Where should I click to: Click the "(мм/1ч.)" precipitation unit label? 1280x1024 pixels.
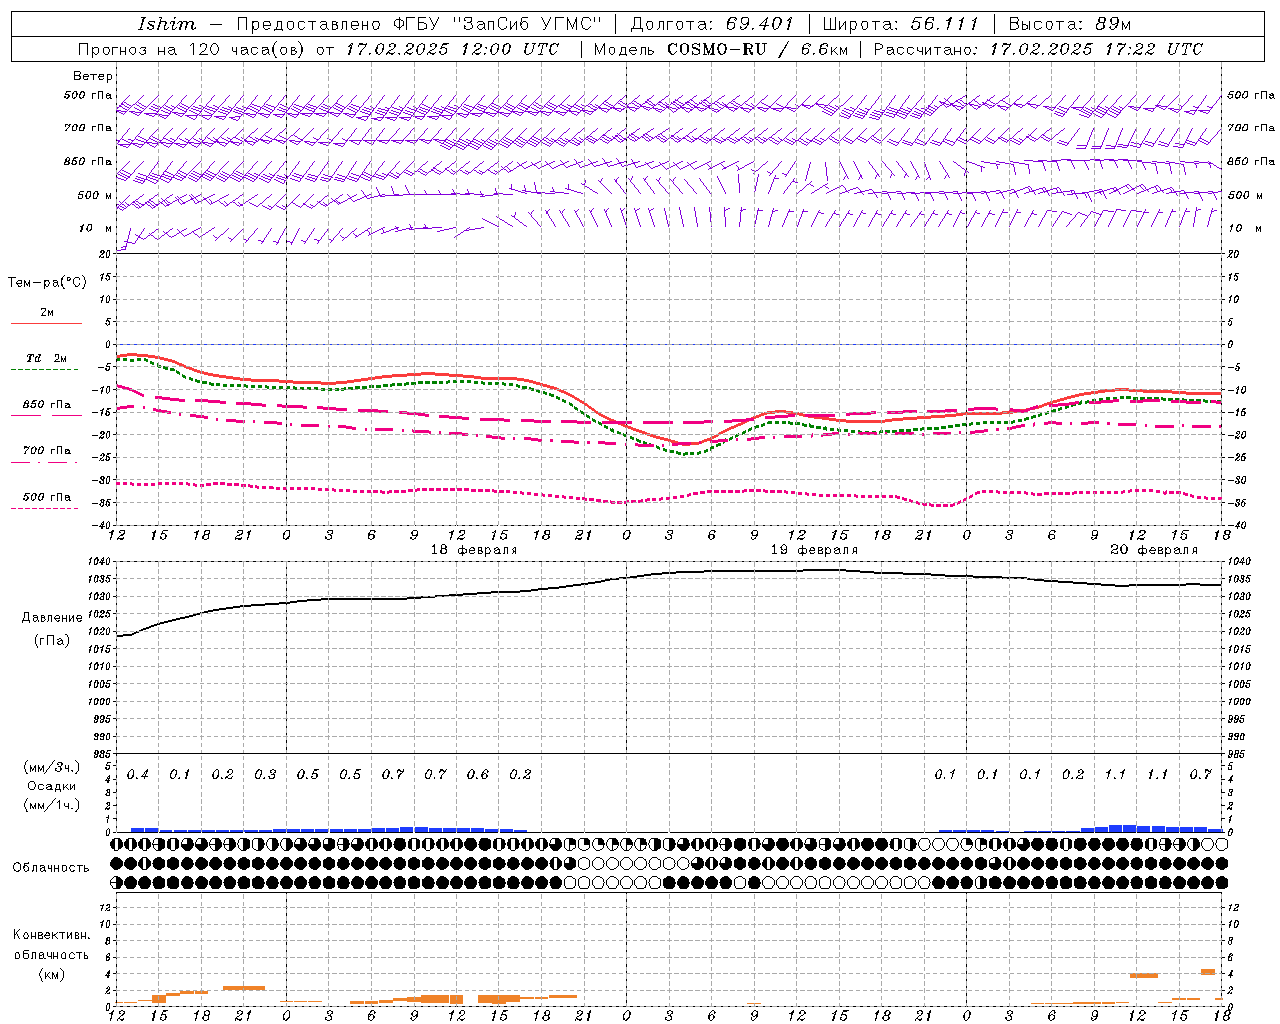(52, 805)
